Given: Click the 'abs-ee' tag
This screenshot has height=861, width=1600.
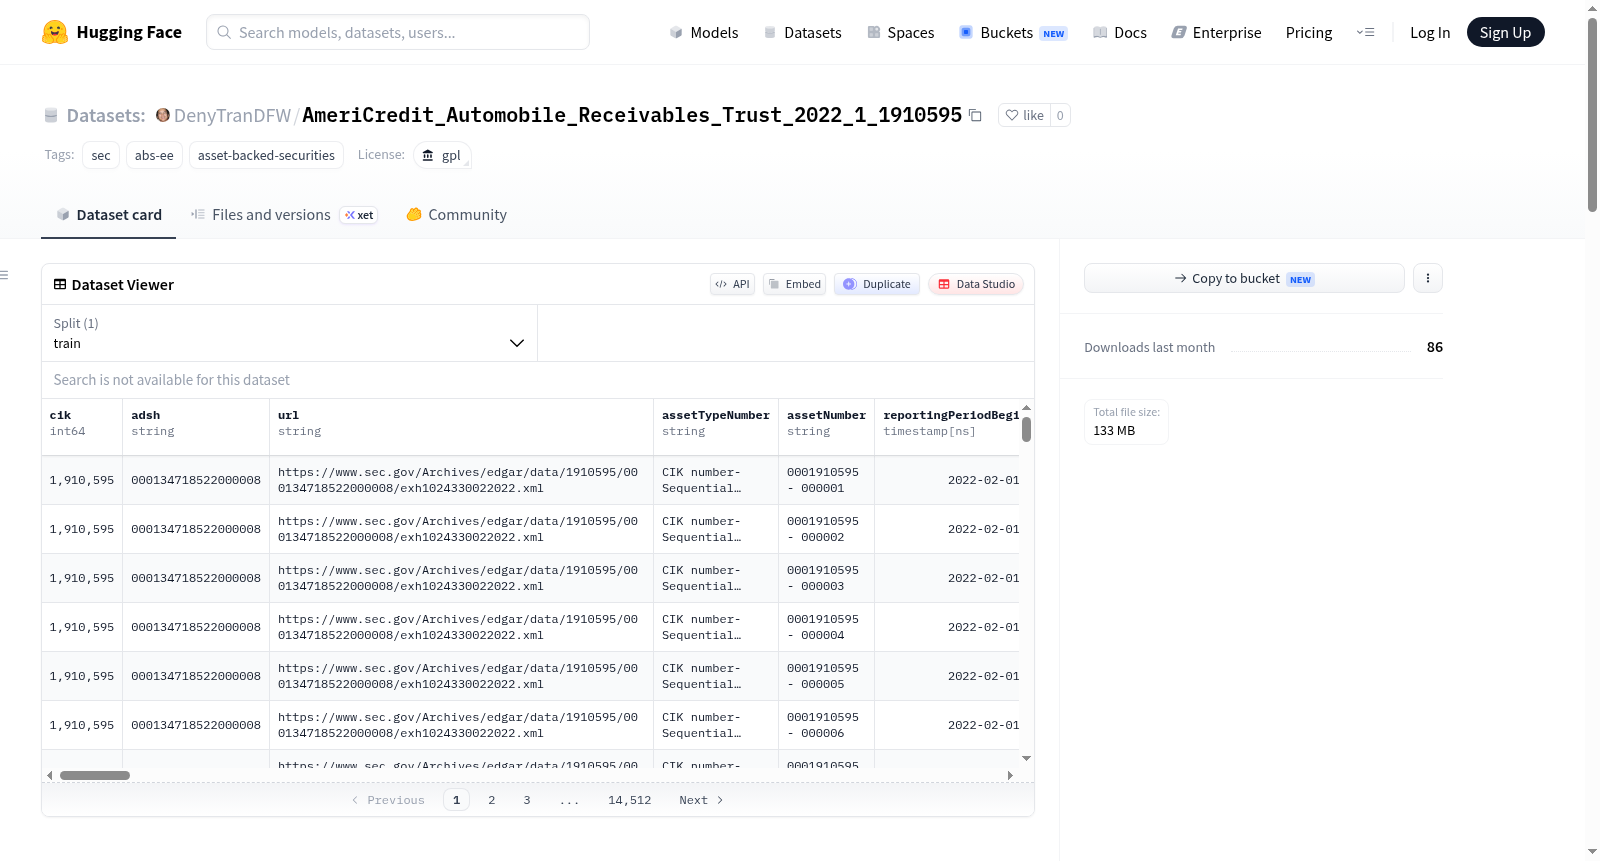Looking at the screenshot, I should pos(154,155).
